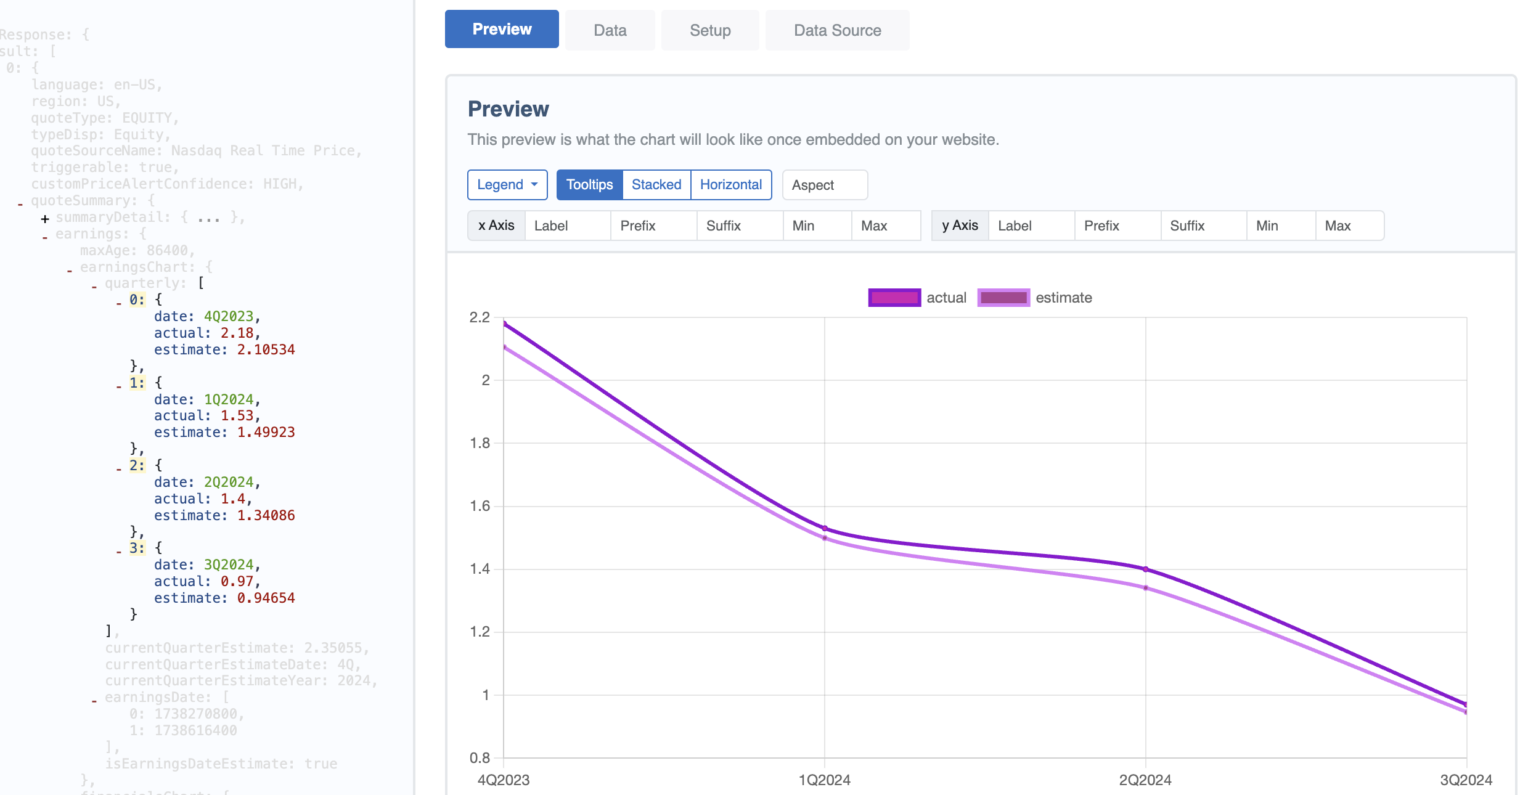Screen dimensions: 1536x795
Task: Select the estimate value 1.34086
Action: [x=266, y=515]
